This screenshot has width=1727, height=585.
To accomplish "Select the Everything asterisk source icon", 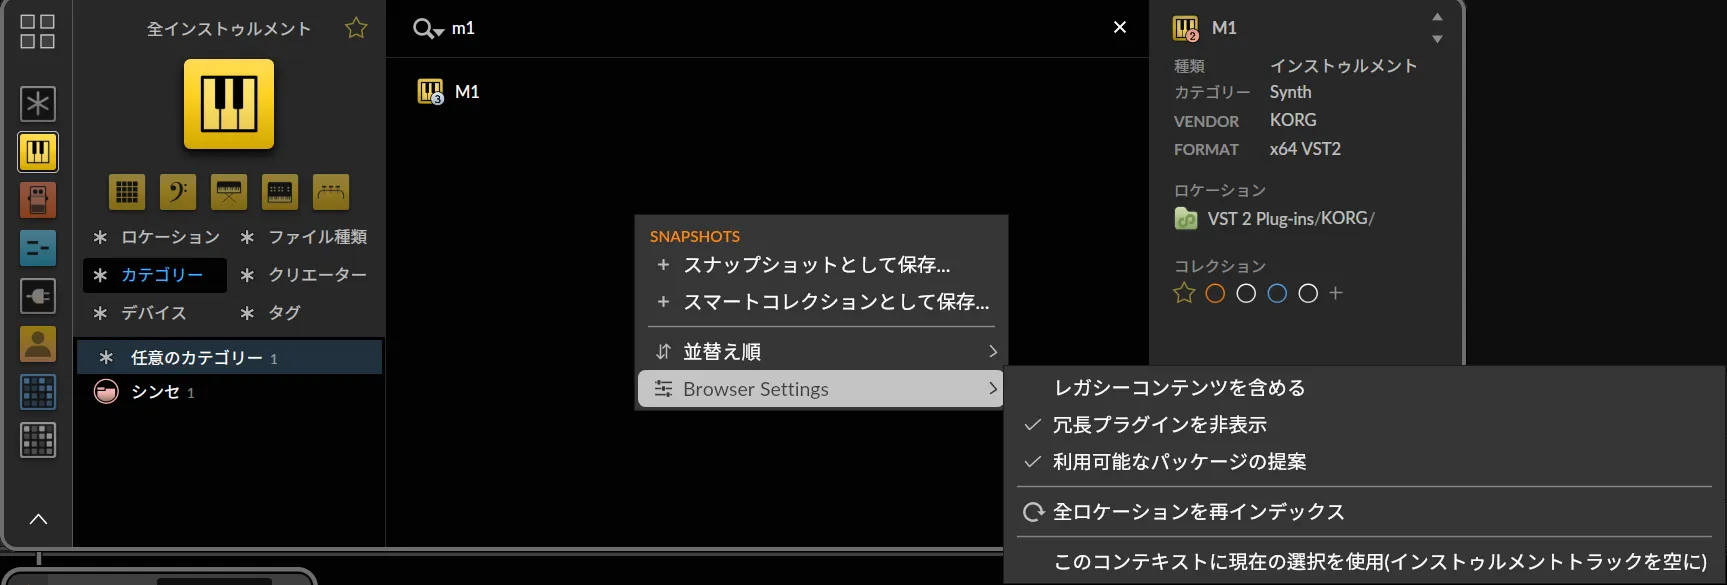I will tap(38, 104).
